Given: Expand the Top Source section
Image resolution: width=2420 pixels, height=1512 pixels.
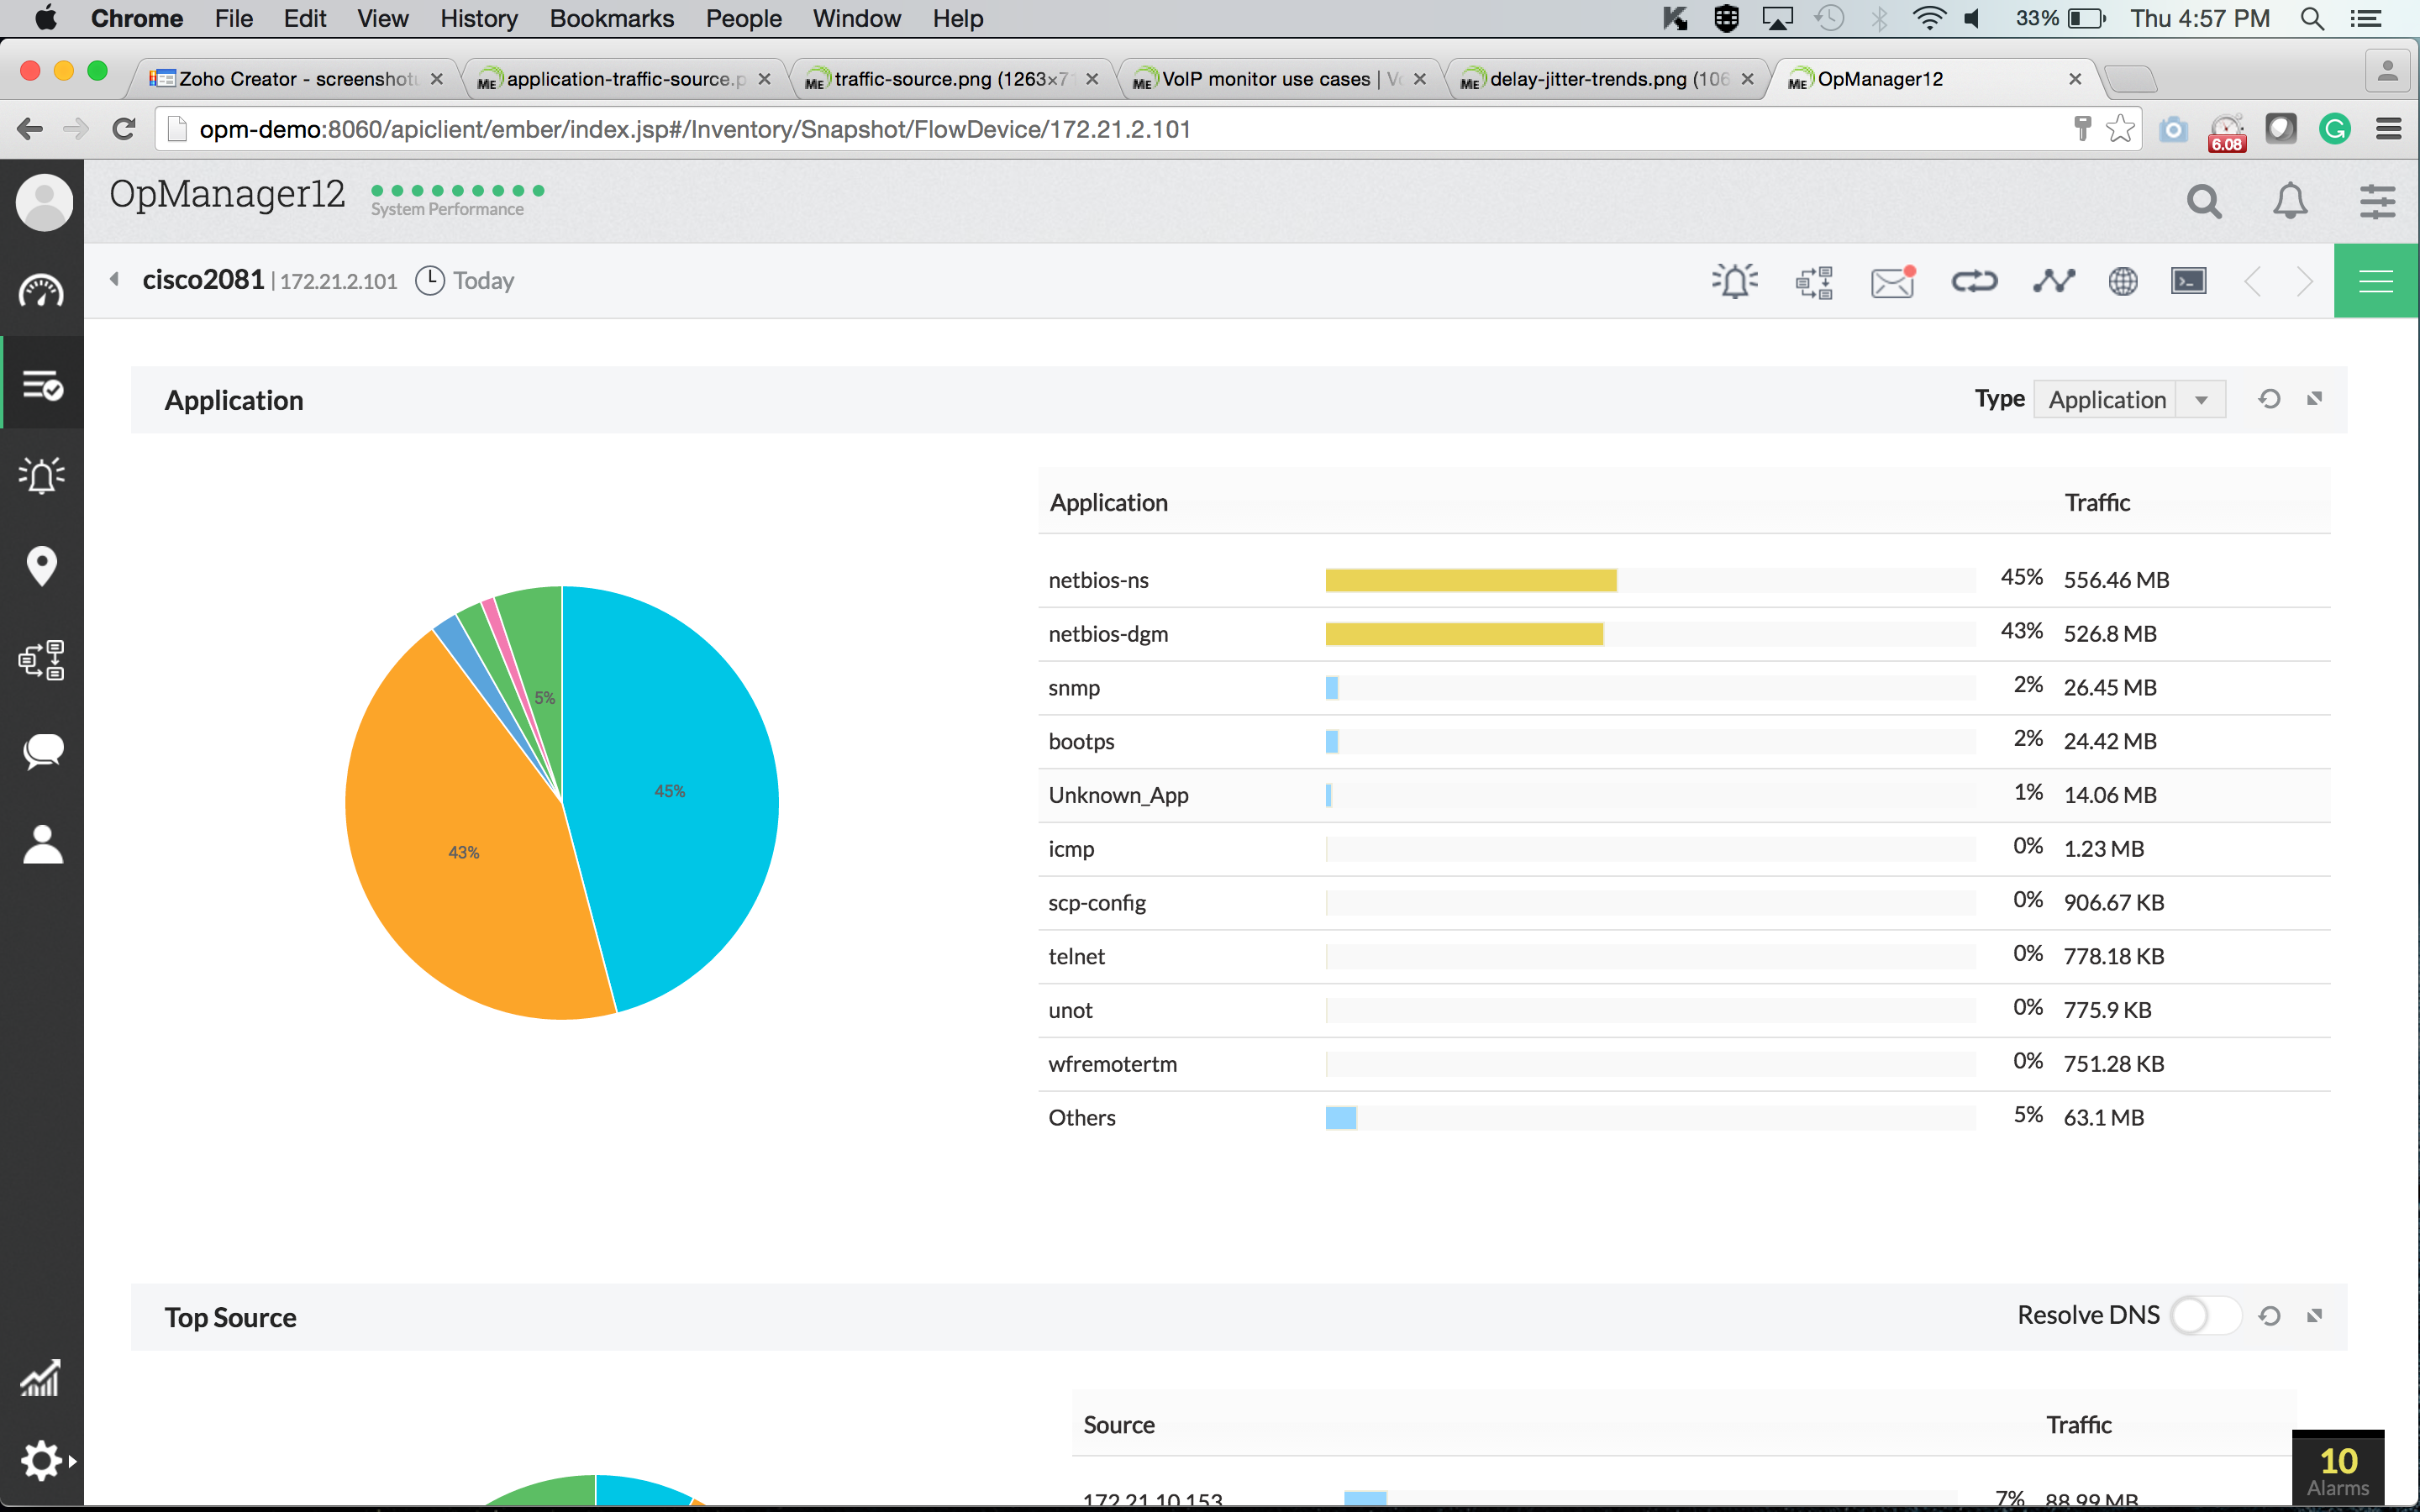Looking at the screenshot, I should (2314, 1314).
